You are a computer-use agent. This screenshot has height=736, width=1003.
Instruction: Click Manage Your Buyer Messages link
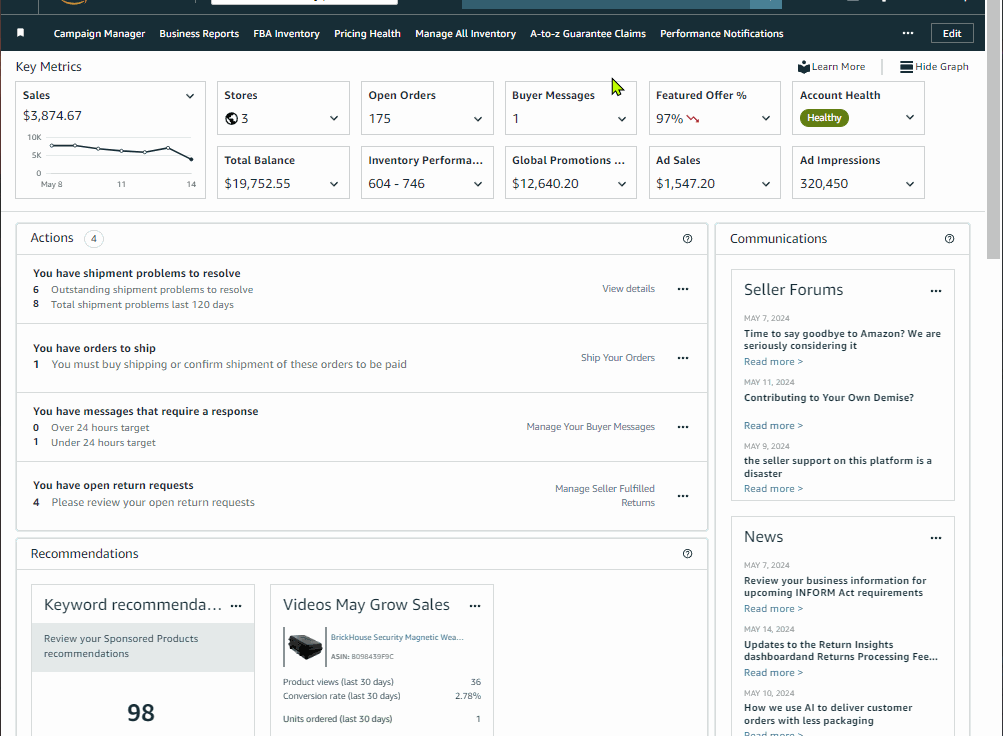pyautogui.click(x=590, y=427)
